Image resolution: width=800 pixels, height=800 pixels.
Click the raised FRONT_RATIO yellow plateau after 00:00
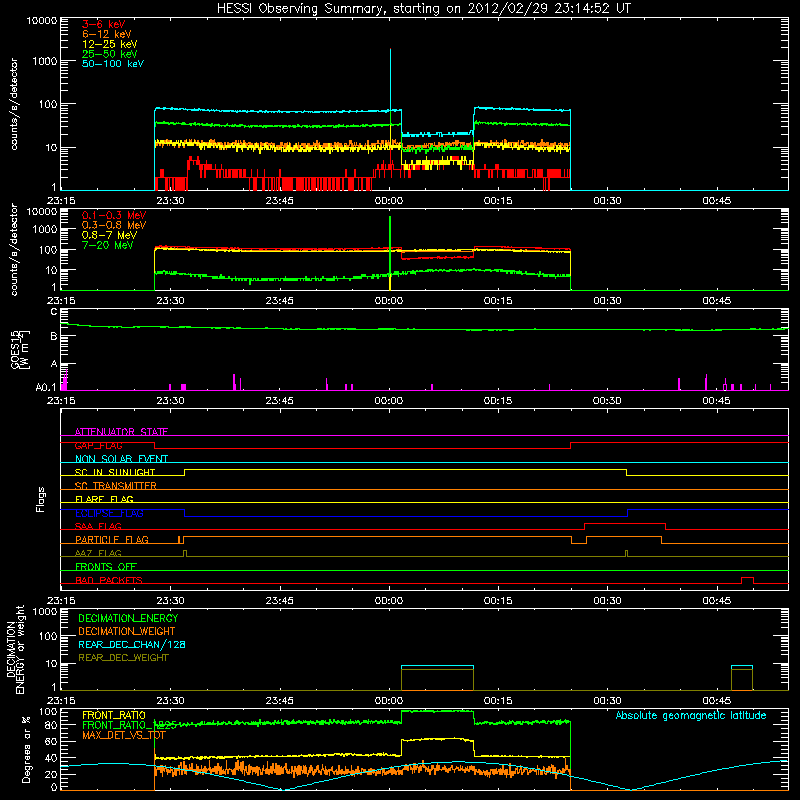click(x=437, y=739)
